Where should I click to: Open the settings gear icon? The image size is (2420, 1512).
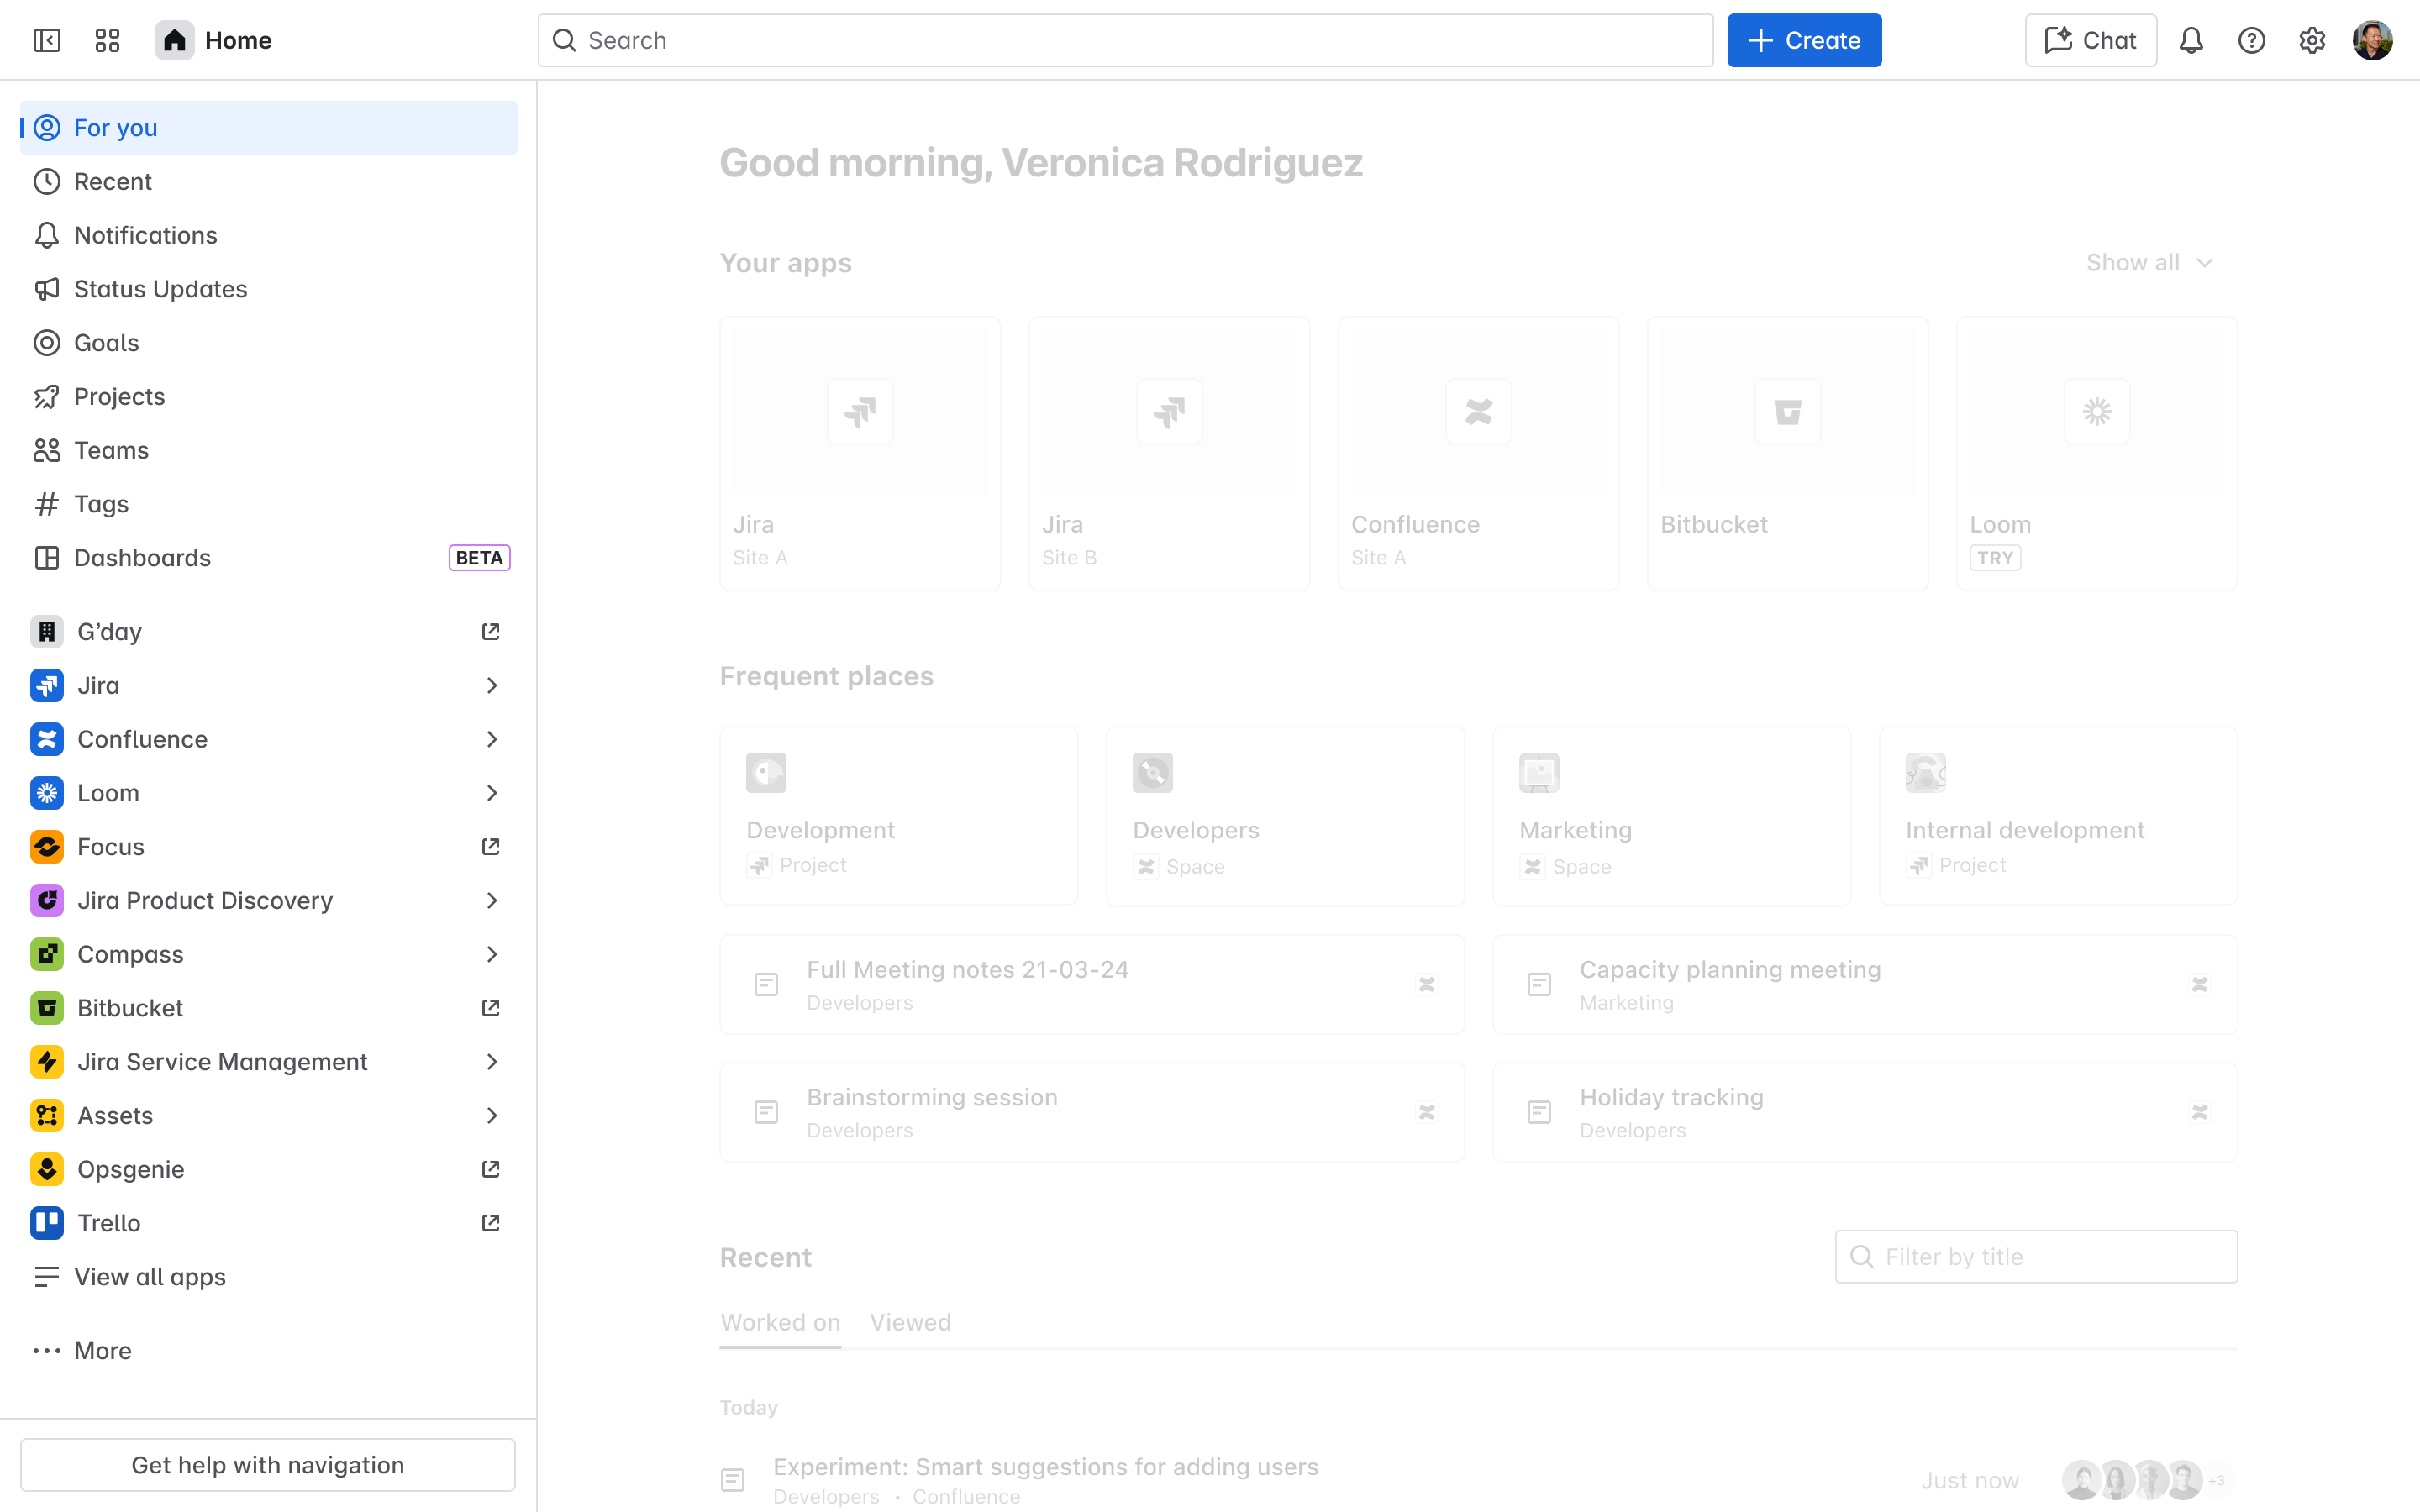[x=2312, y=40]
